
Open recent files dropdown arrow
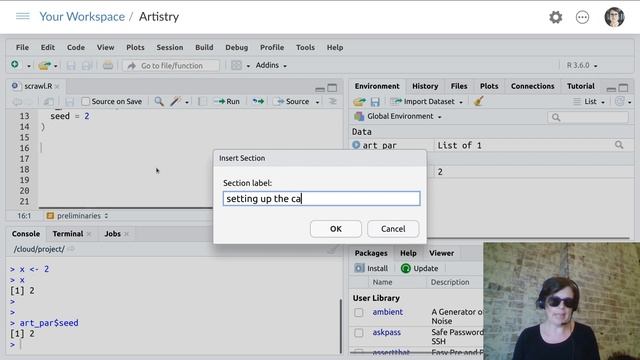click(56, 66)
